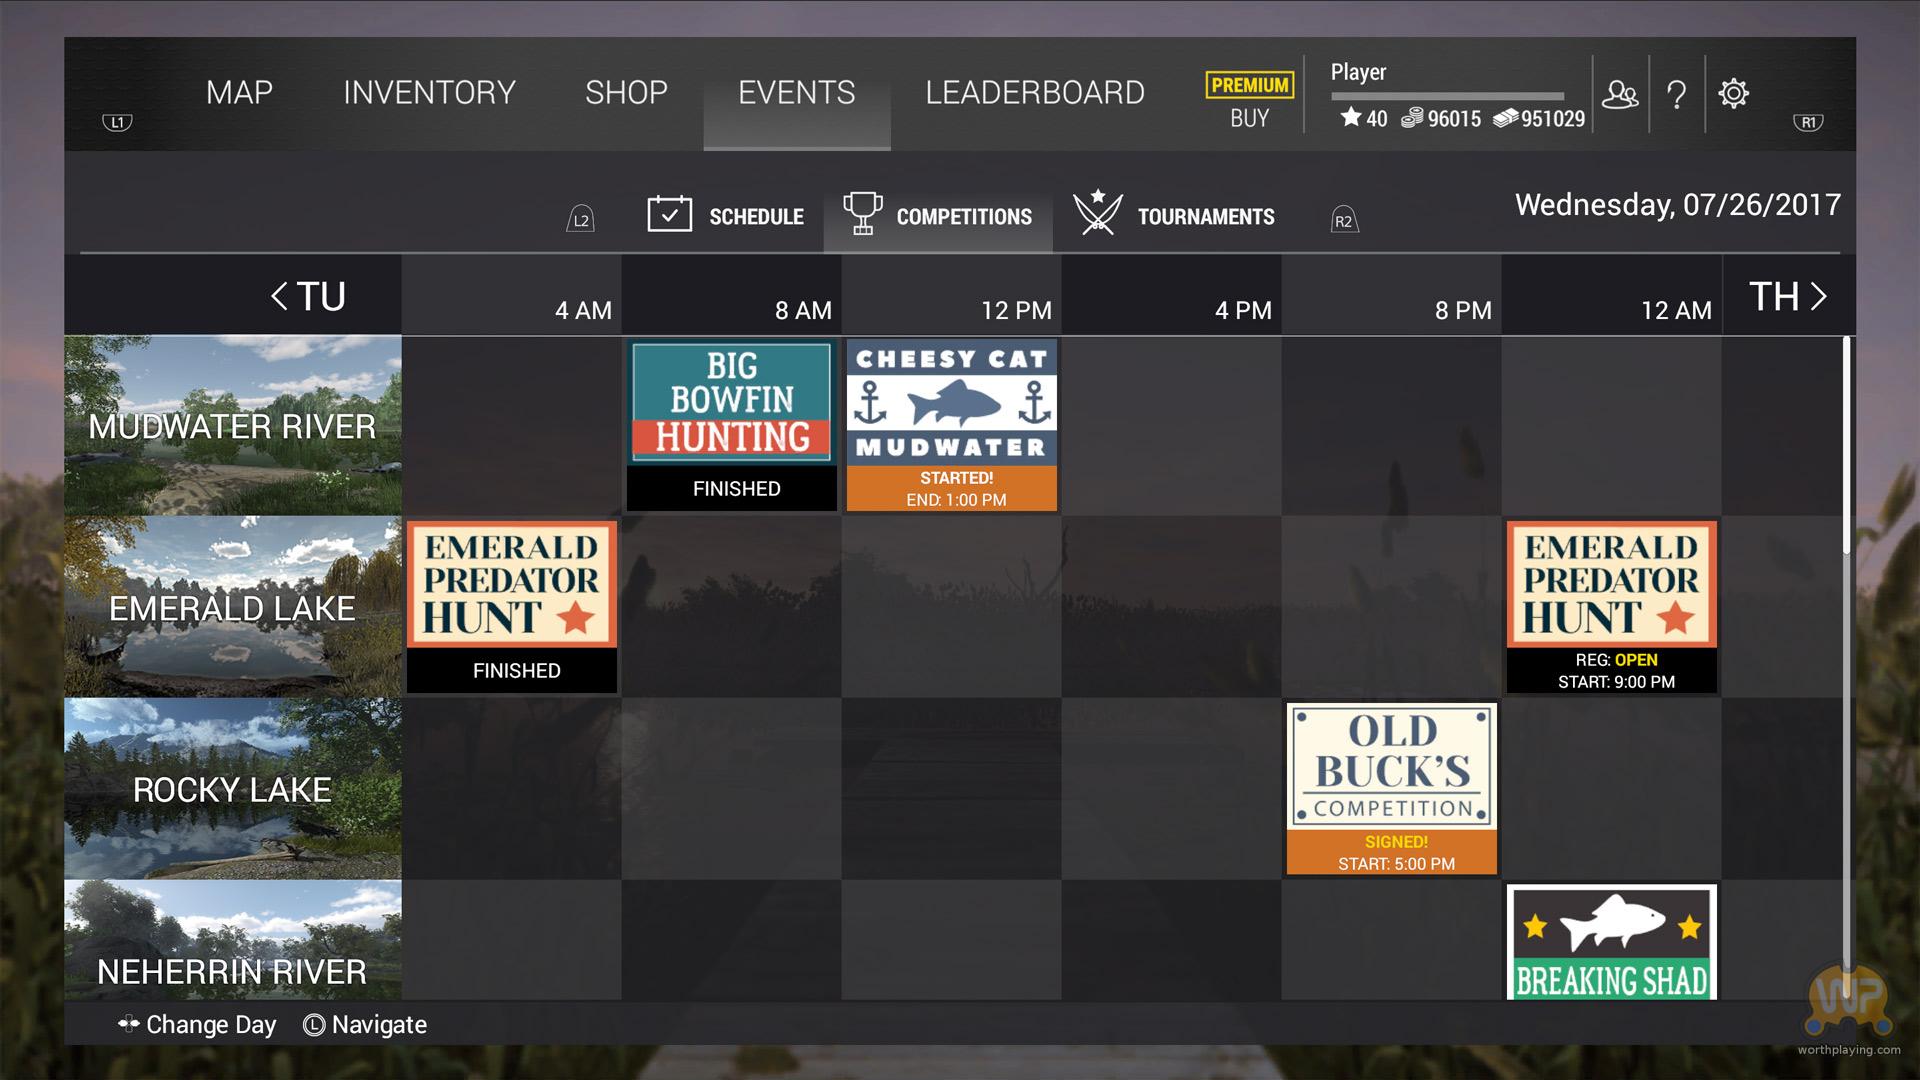Open Old Buck's Competition event
This screenshot has height=1080, width=1920.
click(x=1391, y=788)
